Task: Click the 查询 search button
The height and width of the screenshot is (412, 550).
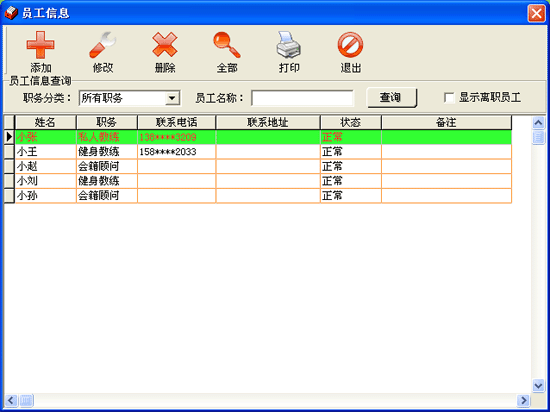Action: click(x=391, y=97)
